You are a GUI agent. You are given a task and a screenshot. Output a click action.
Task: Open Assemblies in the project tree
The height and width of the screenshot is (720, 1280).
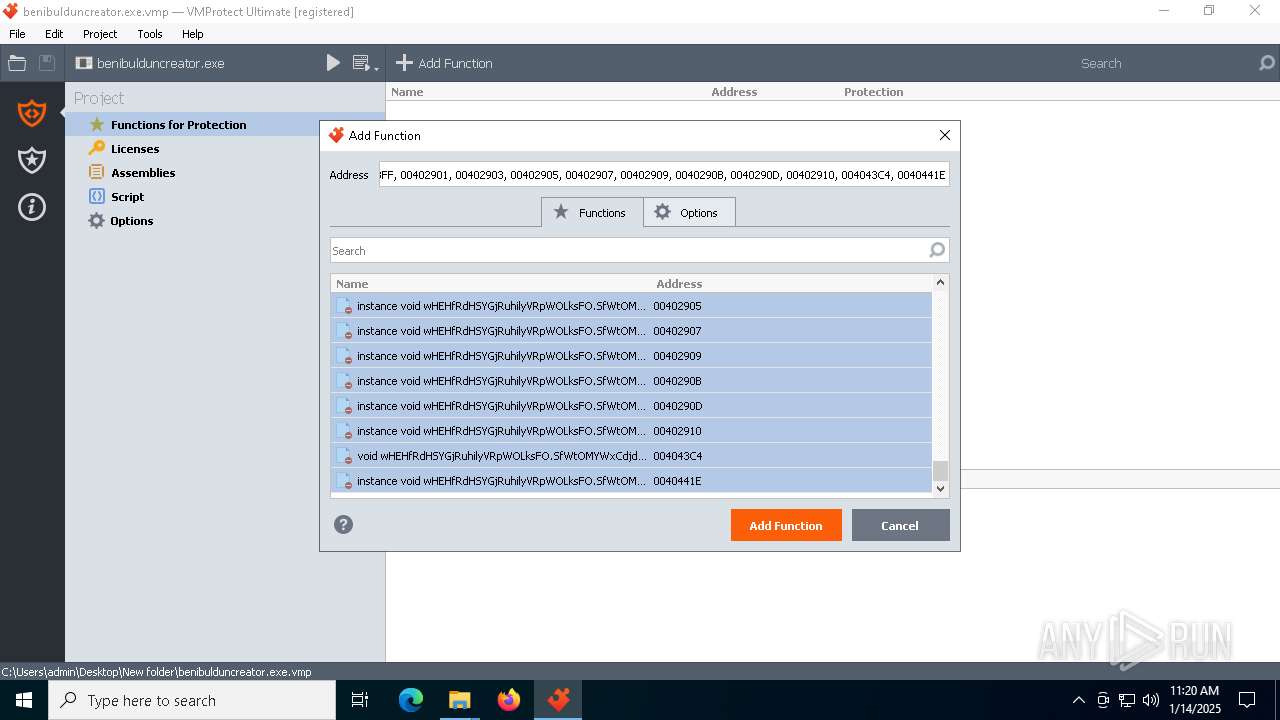(143, 173)
